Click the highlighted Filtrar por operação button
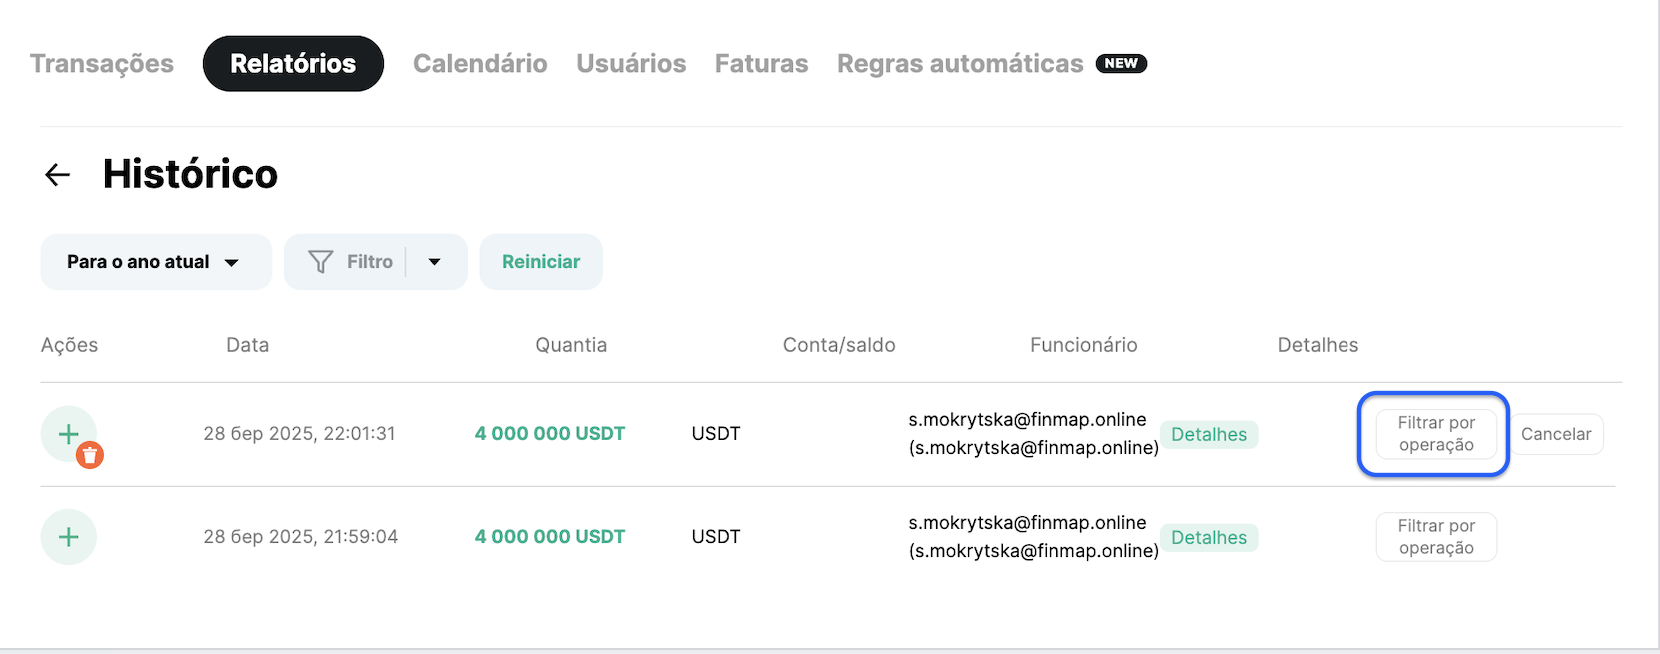This screenshot has height=654, width=1660. pos(1436,434)
